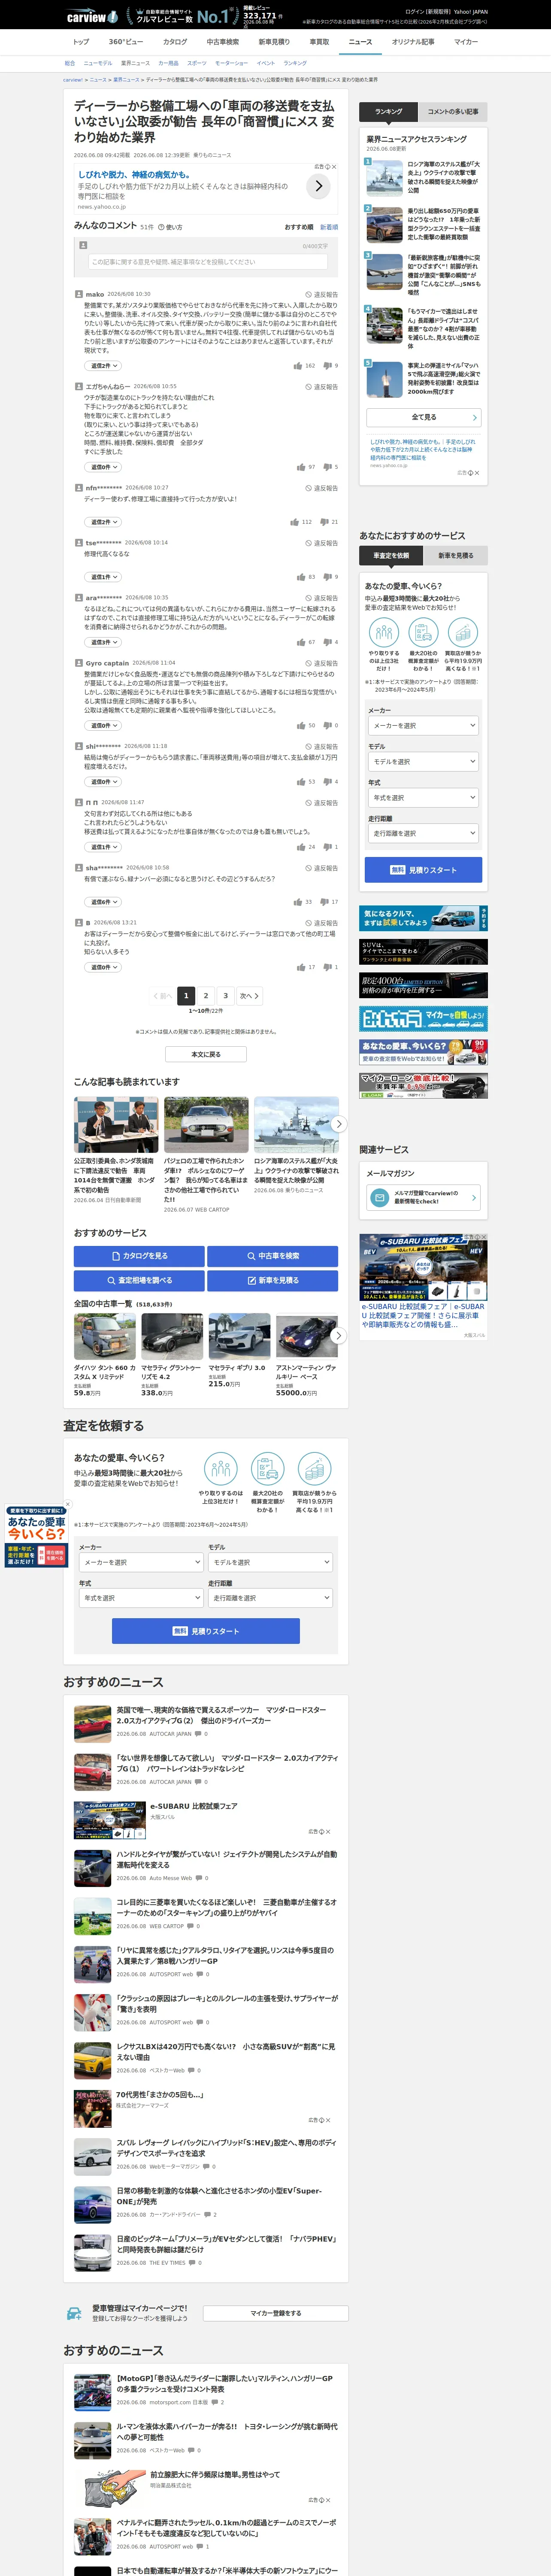Click the 中古車を検索 service button
551x2576 pixels.
point(273,1256)
